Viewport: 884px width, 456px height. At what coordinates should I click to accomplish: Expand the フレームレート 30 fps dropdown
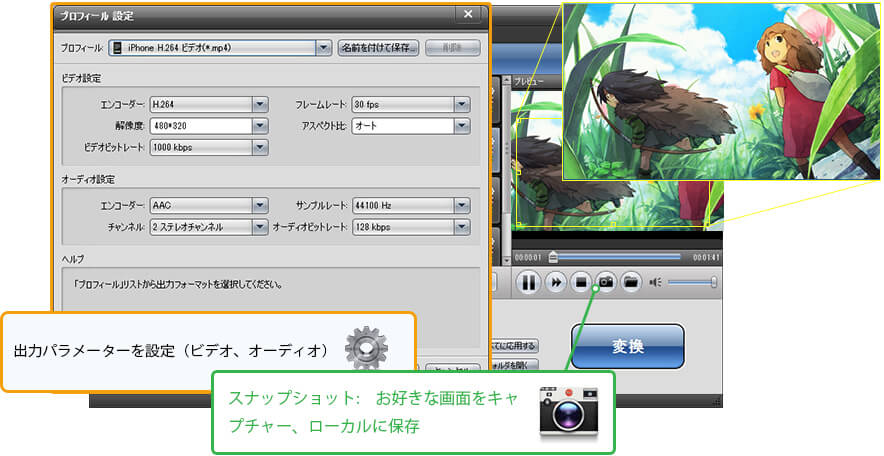[x=462, y=104]
